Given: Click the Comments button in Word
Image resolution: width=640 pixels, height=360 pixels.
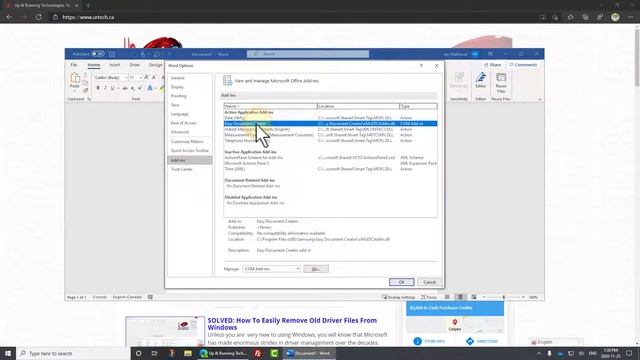Looking at the screenshot, I should (523, 65).
